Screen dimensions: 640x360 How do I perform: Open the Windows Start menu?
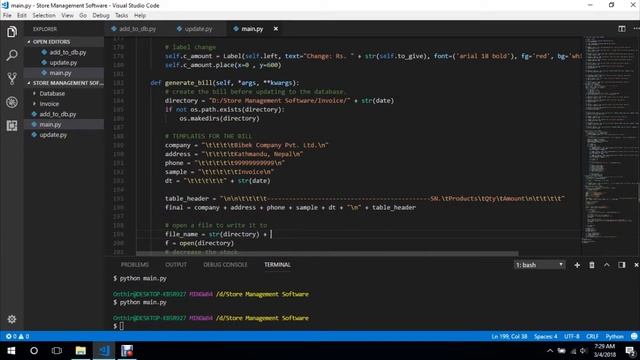click(x=11, y=351)
